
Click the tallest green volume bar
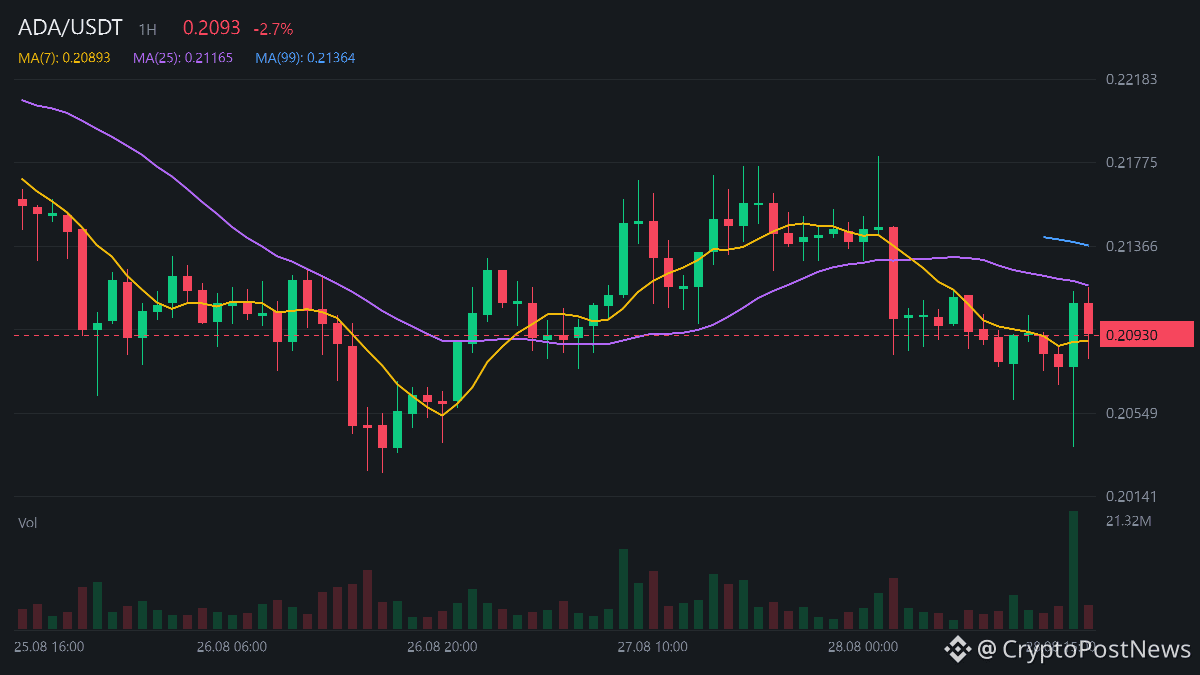(x=1074, y=570)
